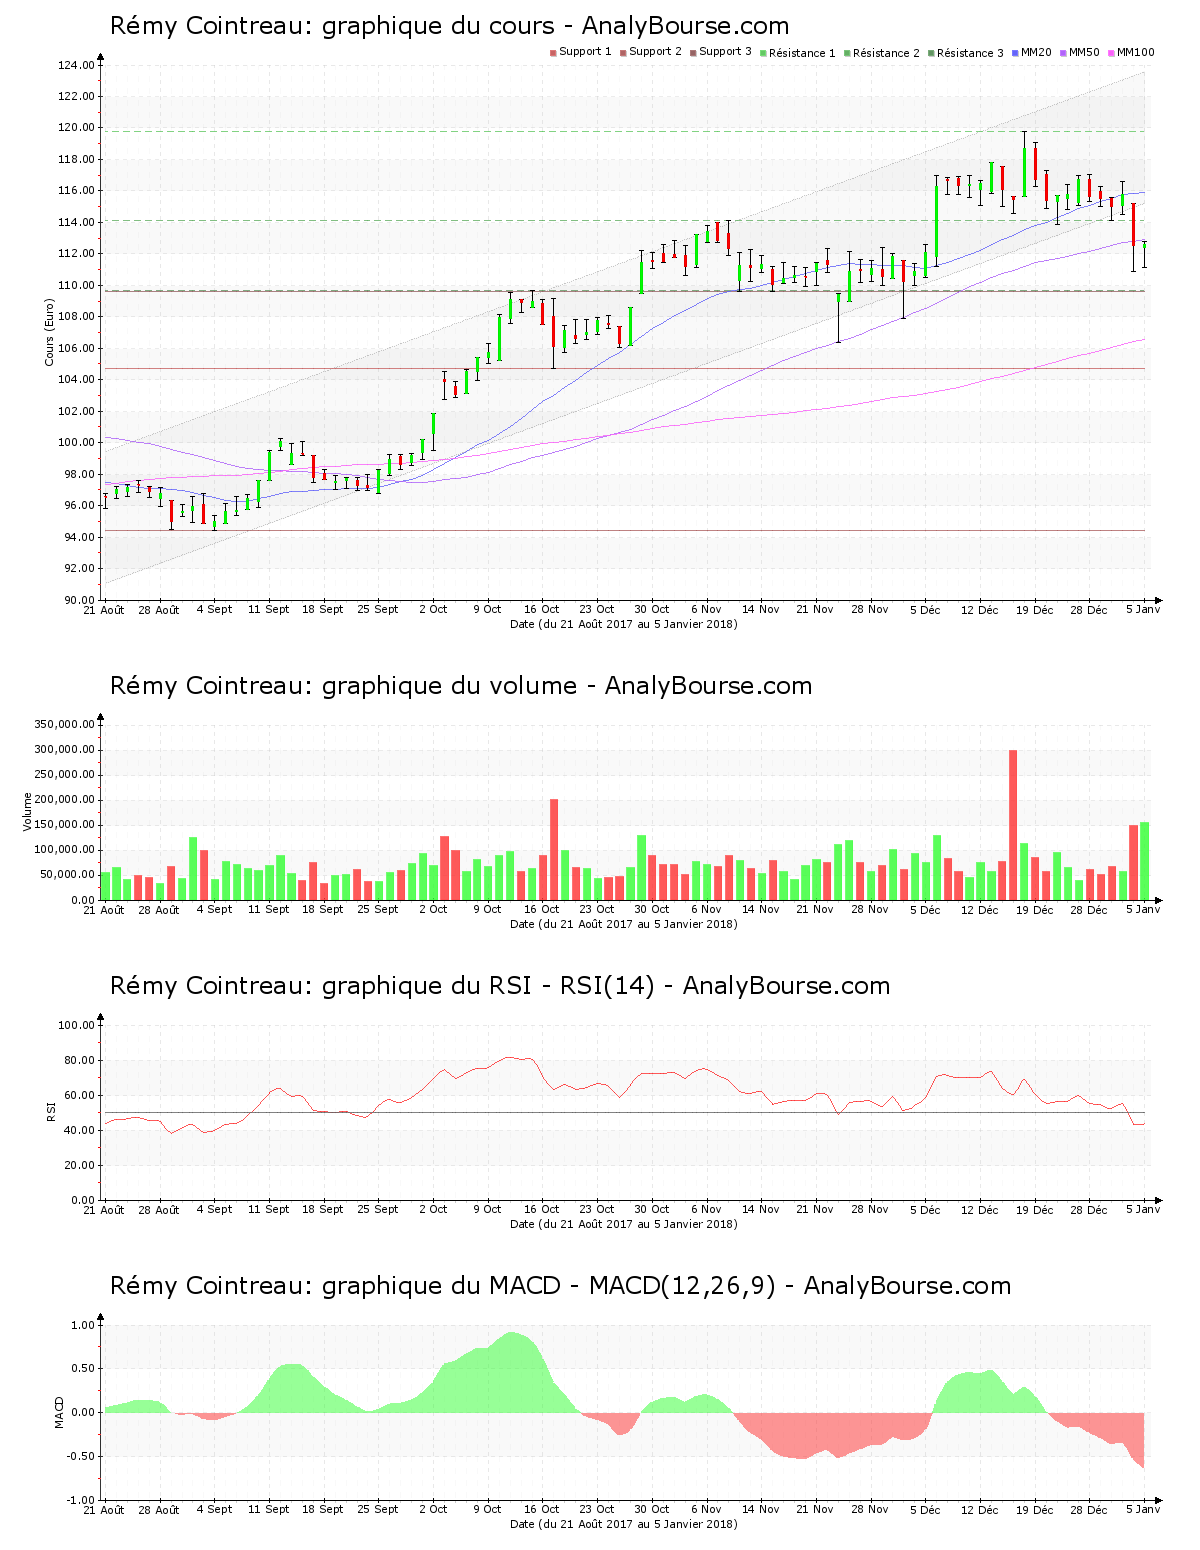This screenshot has height=1550, width=1200.
Task: Click the -0.50 tick on MACD chart
Action: [81, 1456]
